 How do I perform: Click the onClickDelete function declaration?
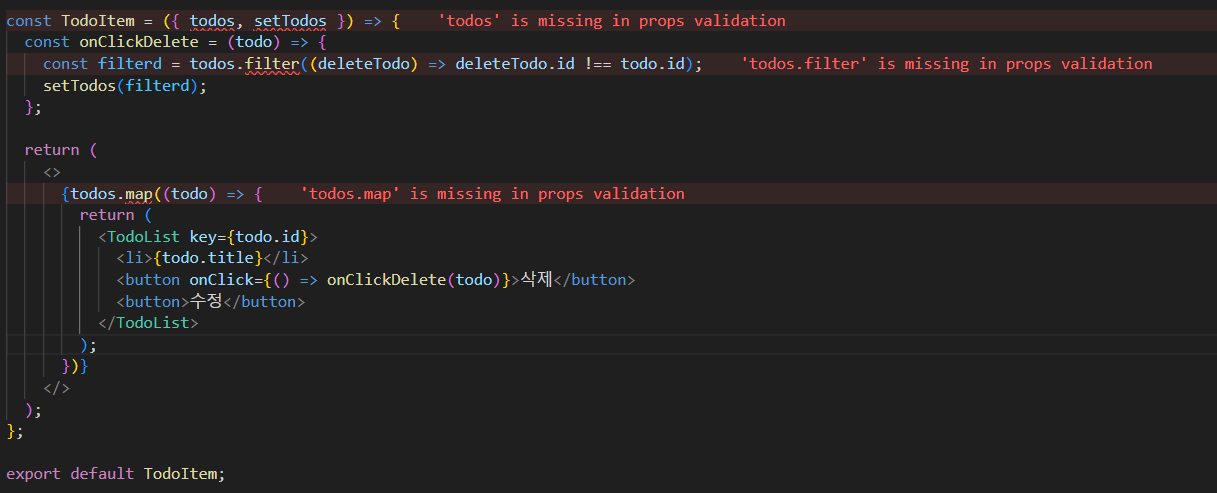pos(121,42)
